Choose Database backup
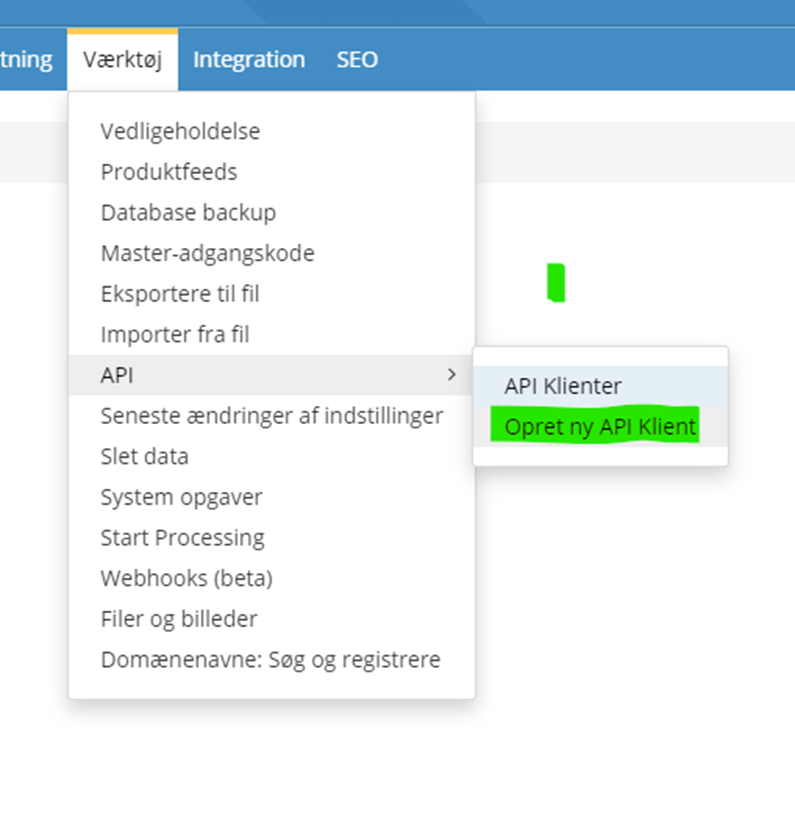Screen dimensions: 795x819 pyautogui.click(x=188, y=213)
